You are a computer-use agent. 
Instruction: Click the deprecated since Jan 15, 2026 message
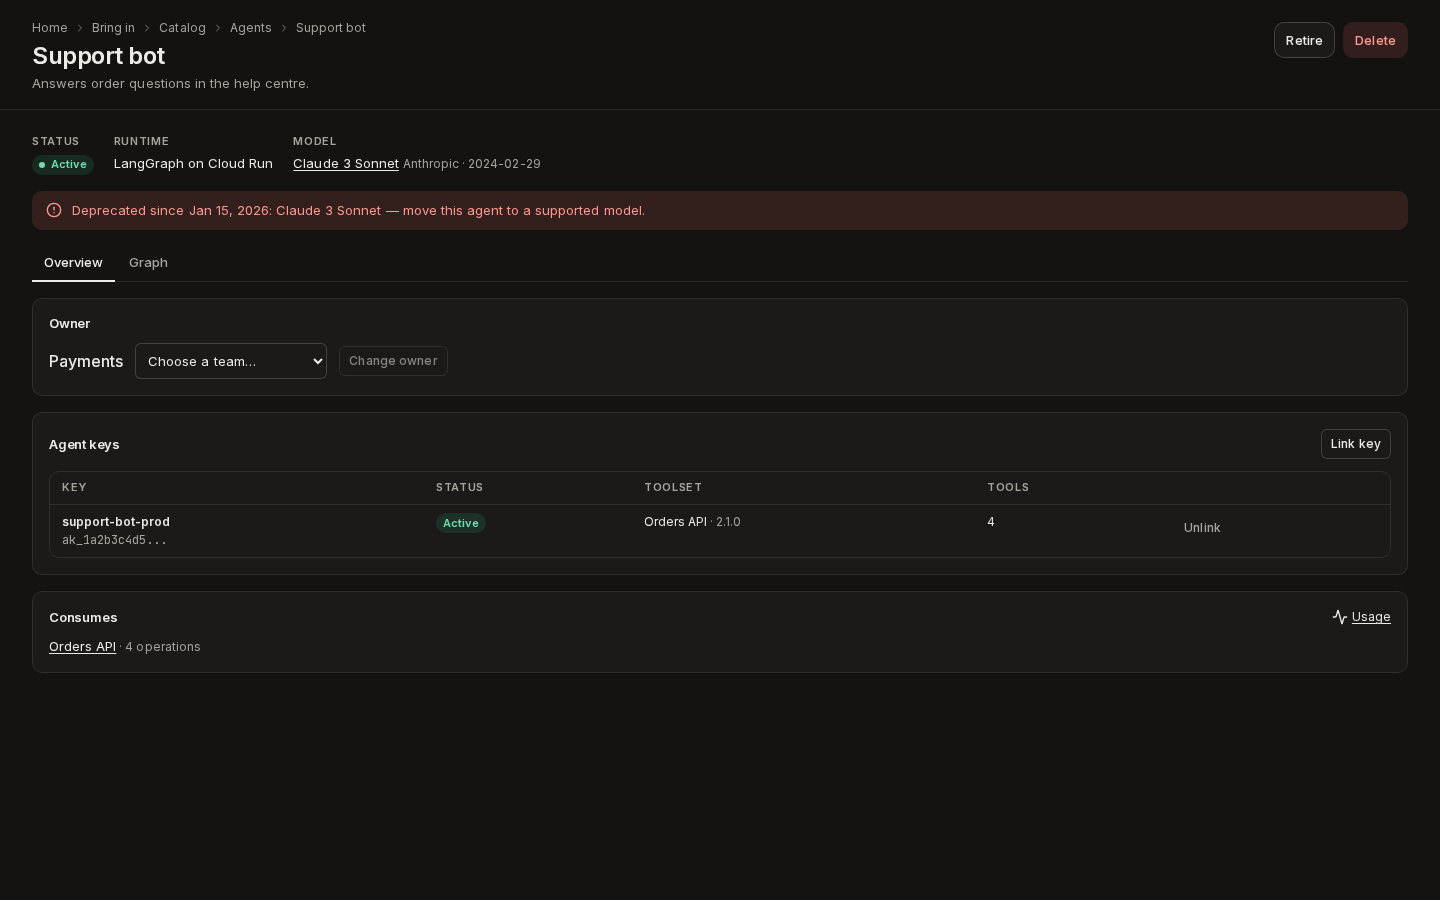pyautogui.click(x=358, y=211)
